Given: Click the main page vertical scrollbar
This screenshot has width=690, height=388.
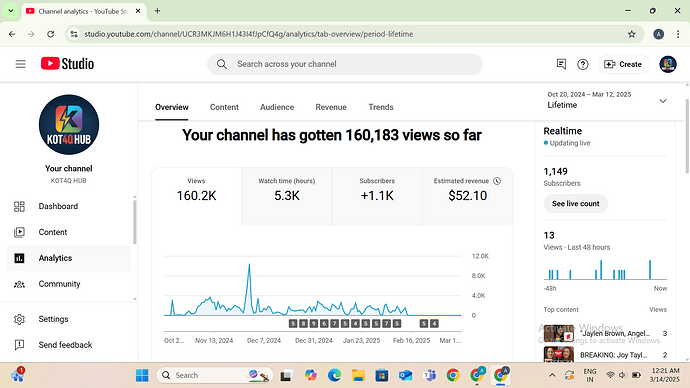Looking at the screenshot, I should tap(687, 136).
